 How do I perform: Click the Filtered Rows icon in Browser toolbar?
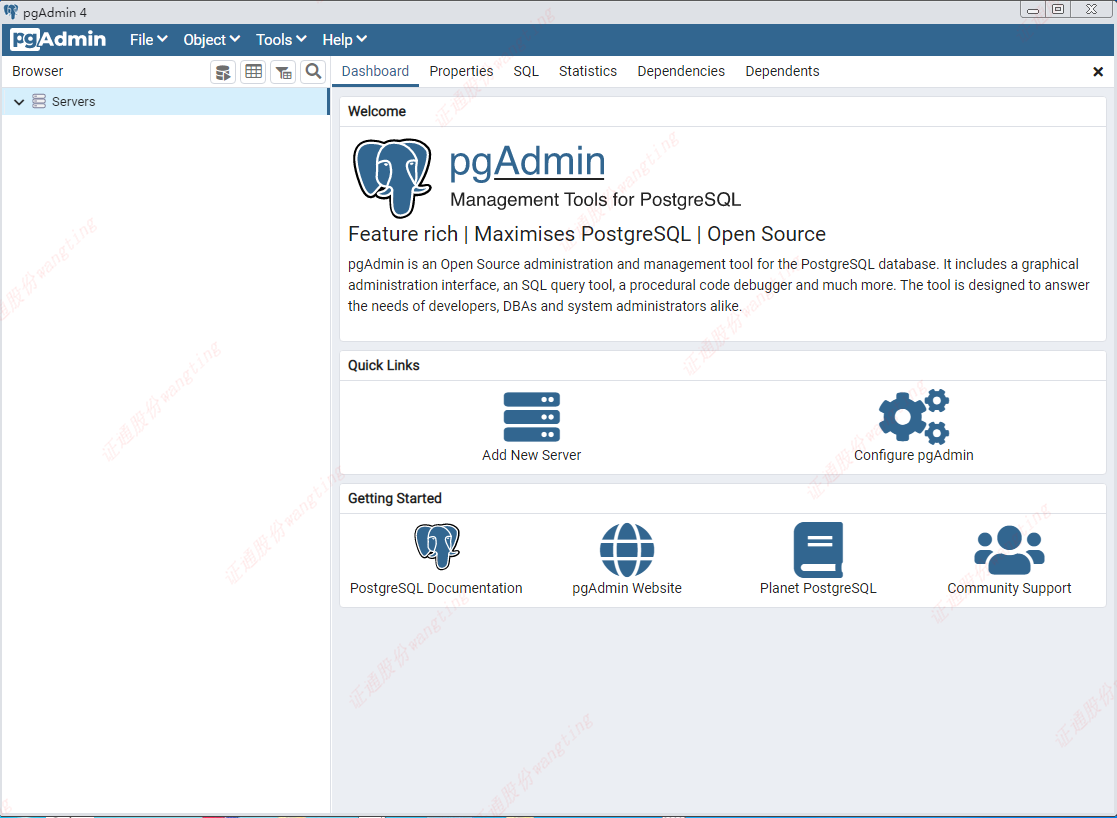pos(284,72)
